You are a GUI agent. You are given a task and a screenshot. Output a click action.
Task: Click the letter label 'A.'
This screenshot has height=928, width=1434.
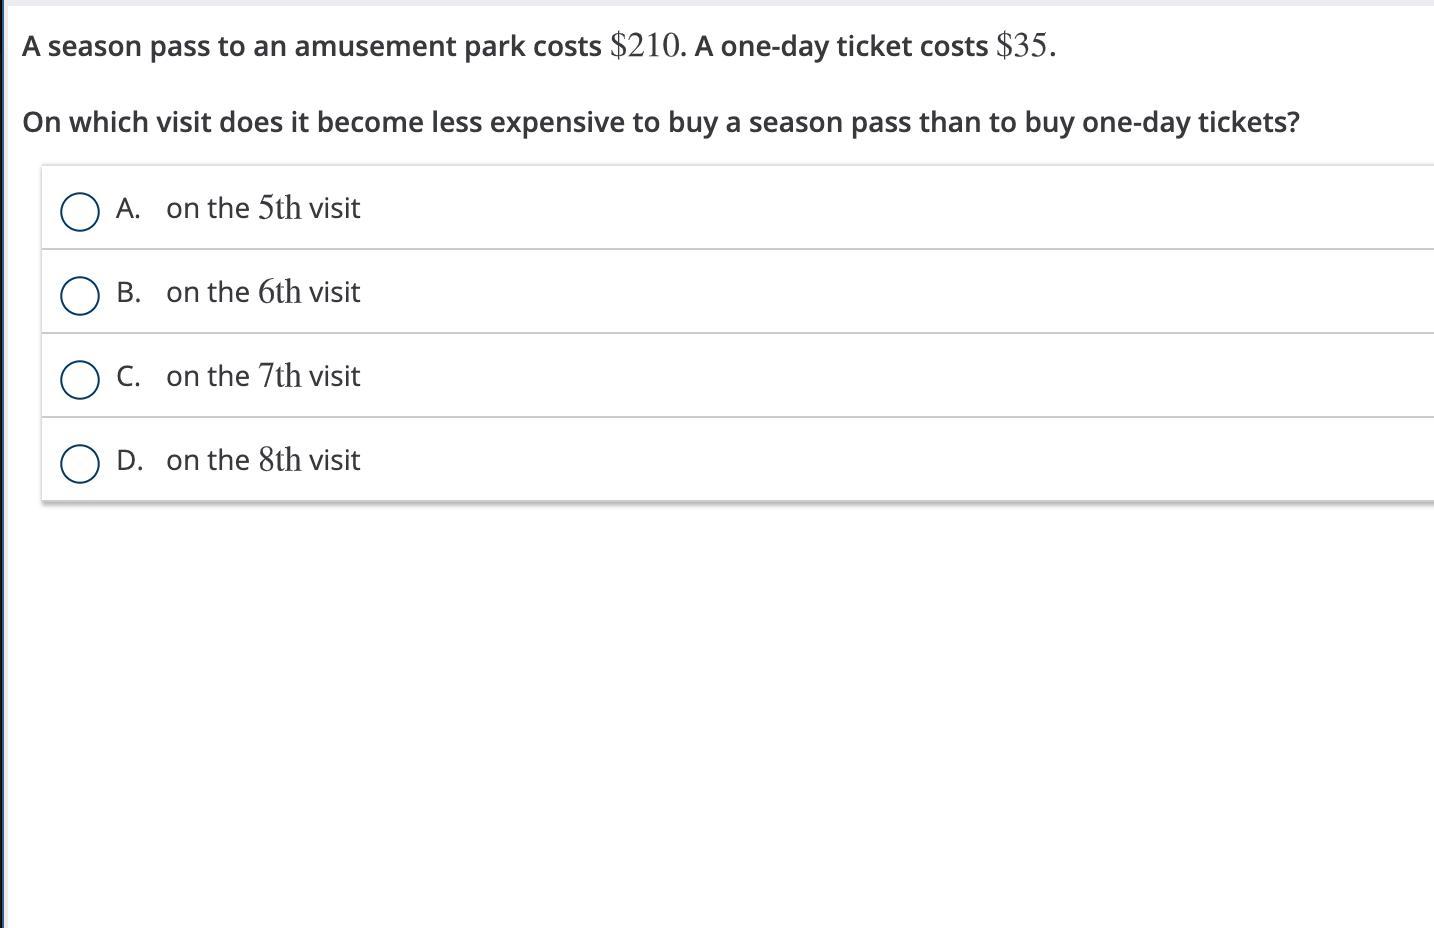click(128, 208)
